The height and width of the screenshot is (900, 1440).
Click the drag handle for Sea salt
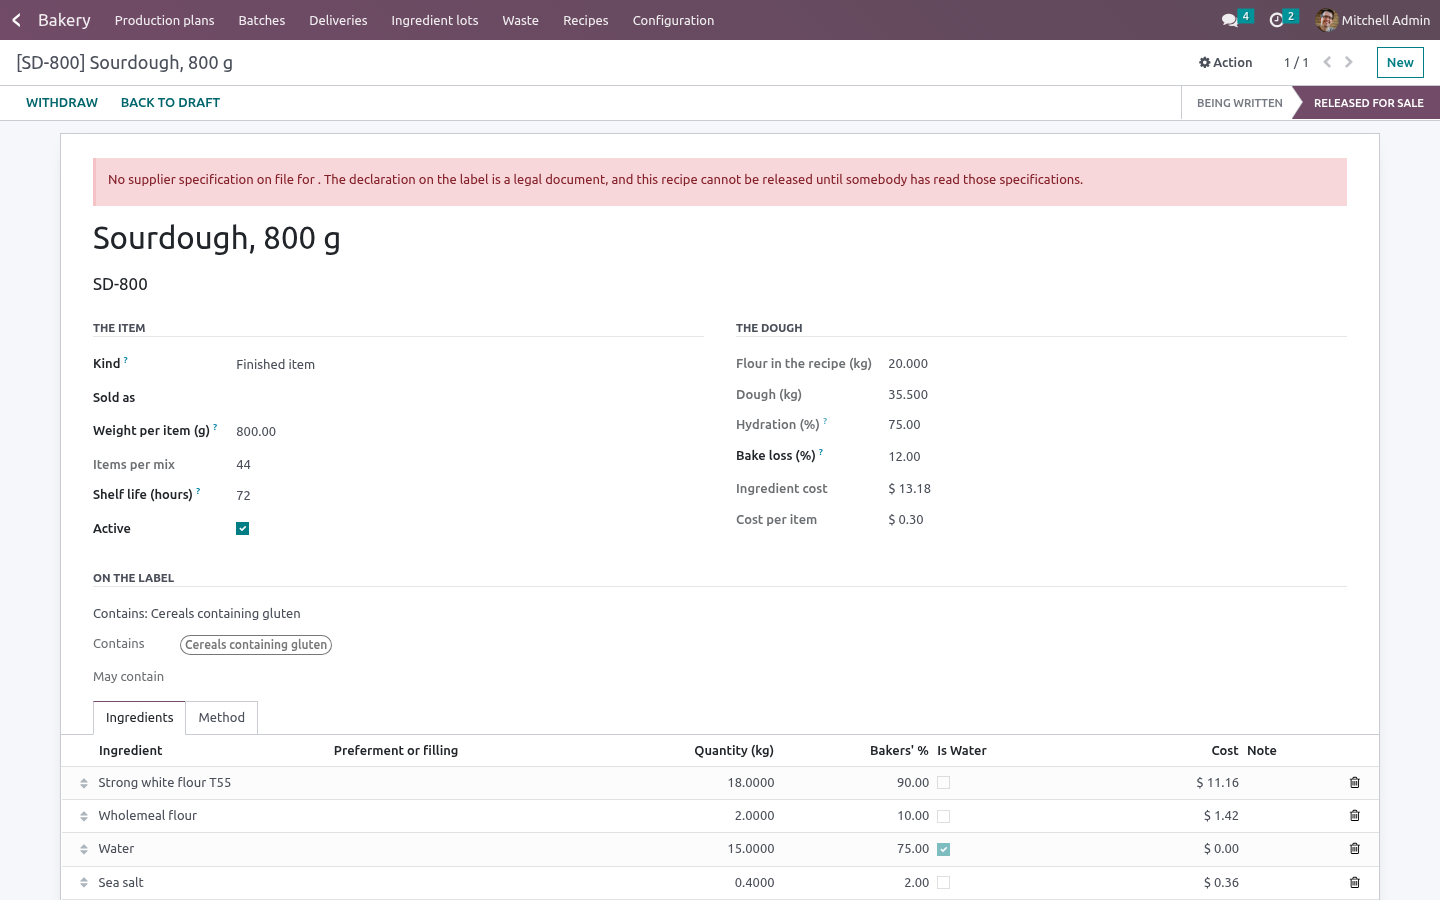click(x=84, y=883)
